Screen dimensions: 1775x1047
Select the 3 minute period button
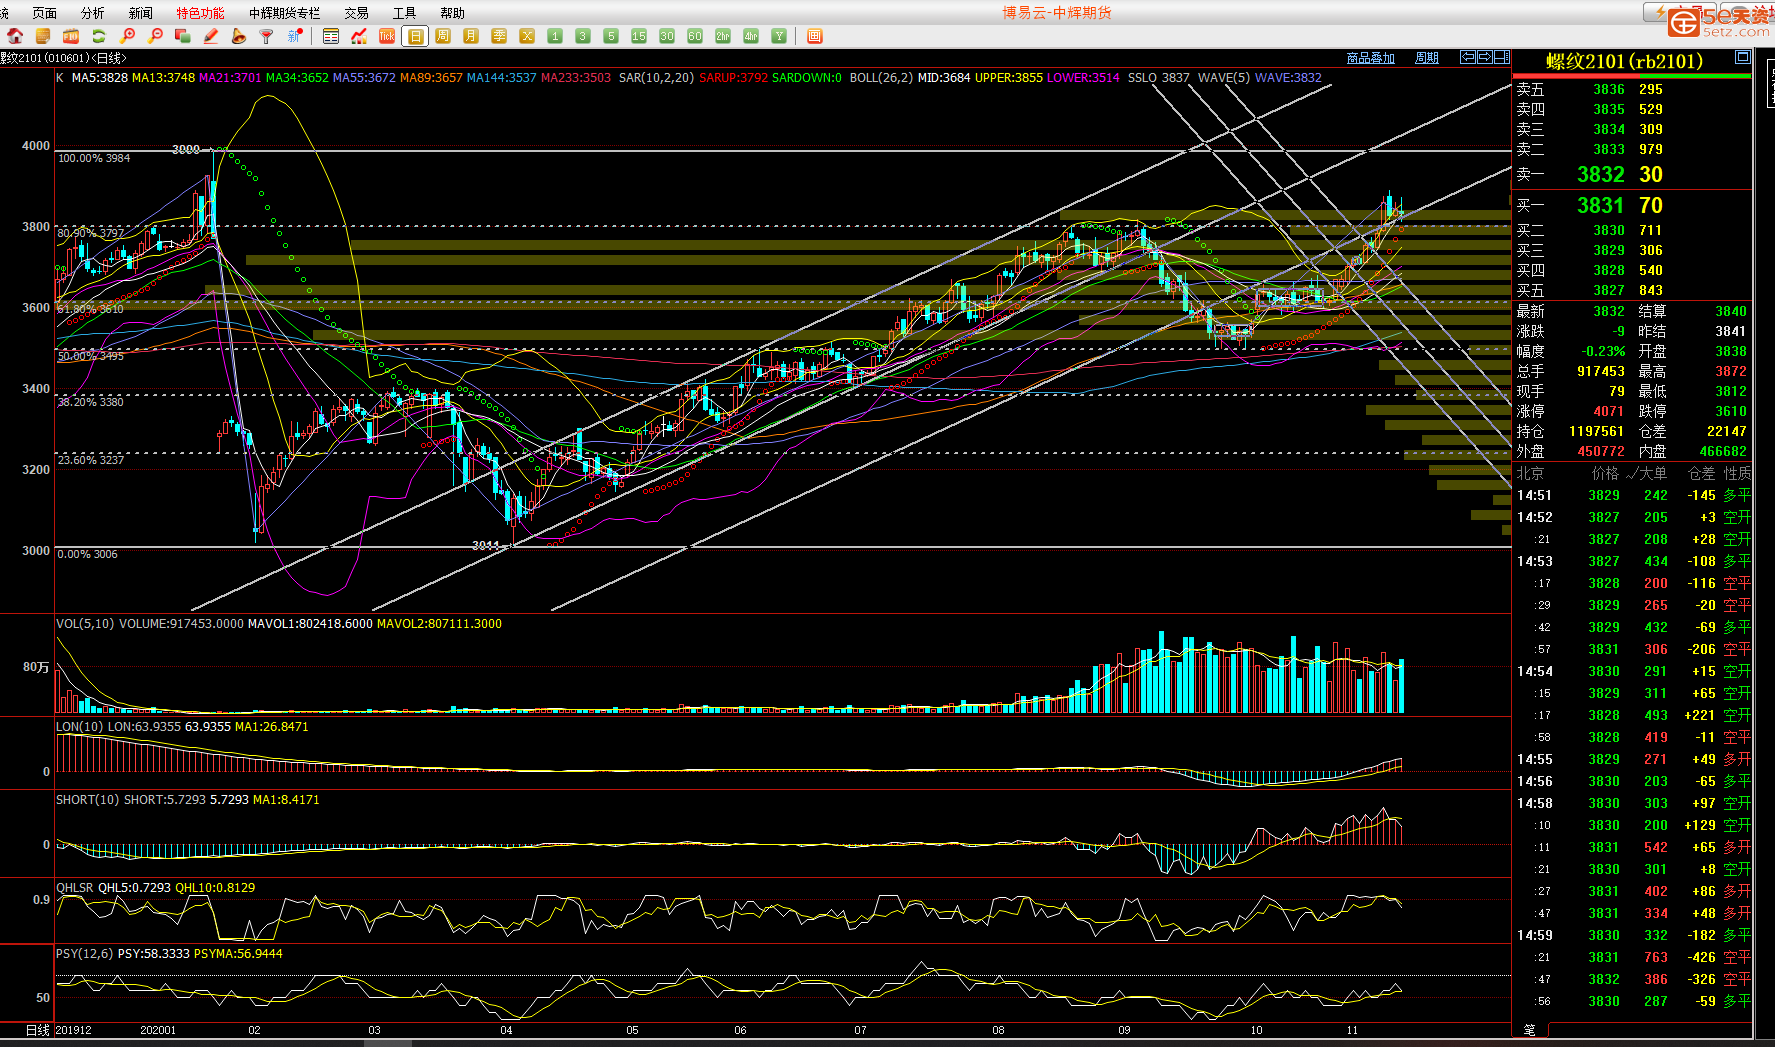point(583,36)
